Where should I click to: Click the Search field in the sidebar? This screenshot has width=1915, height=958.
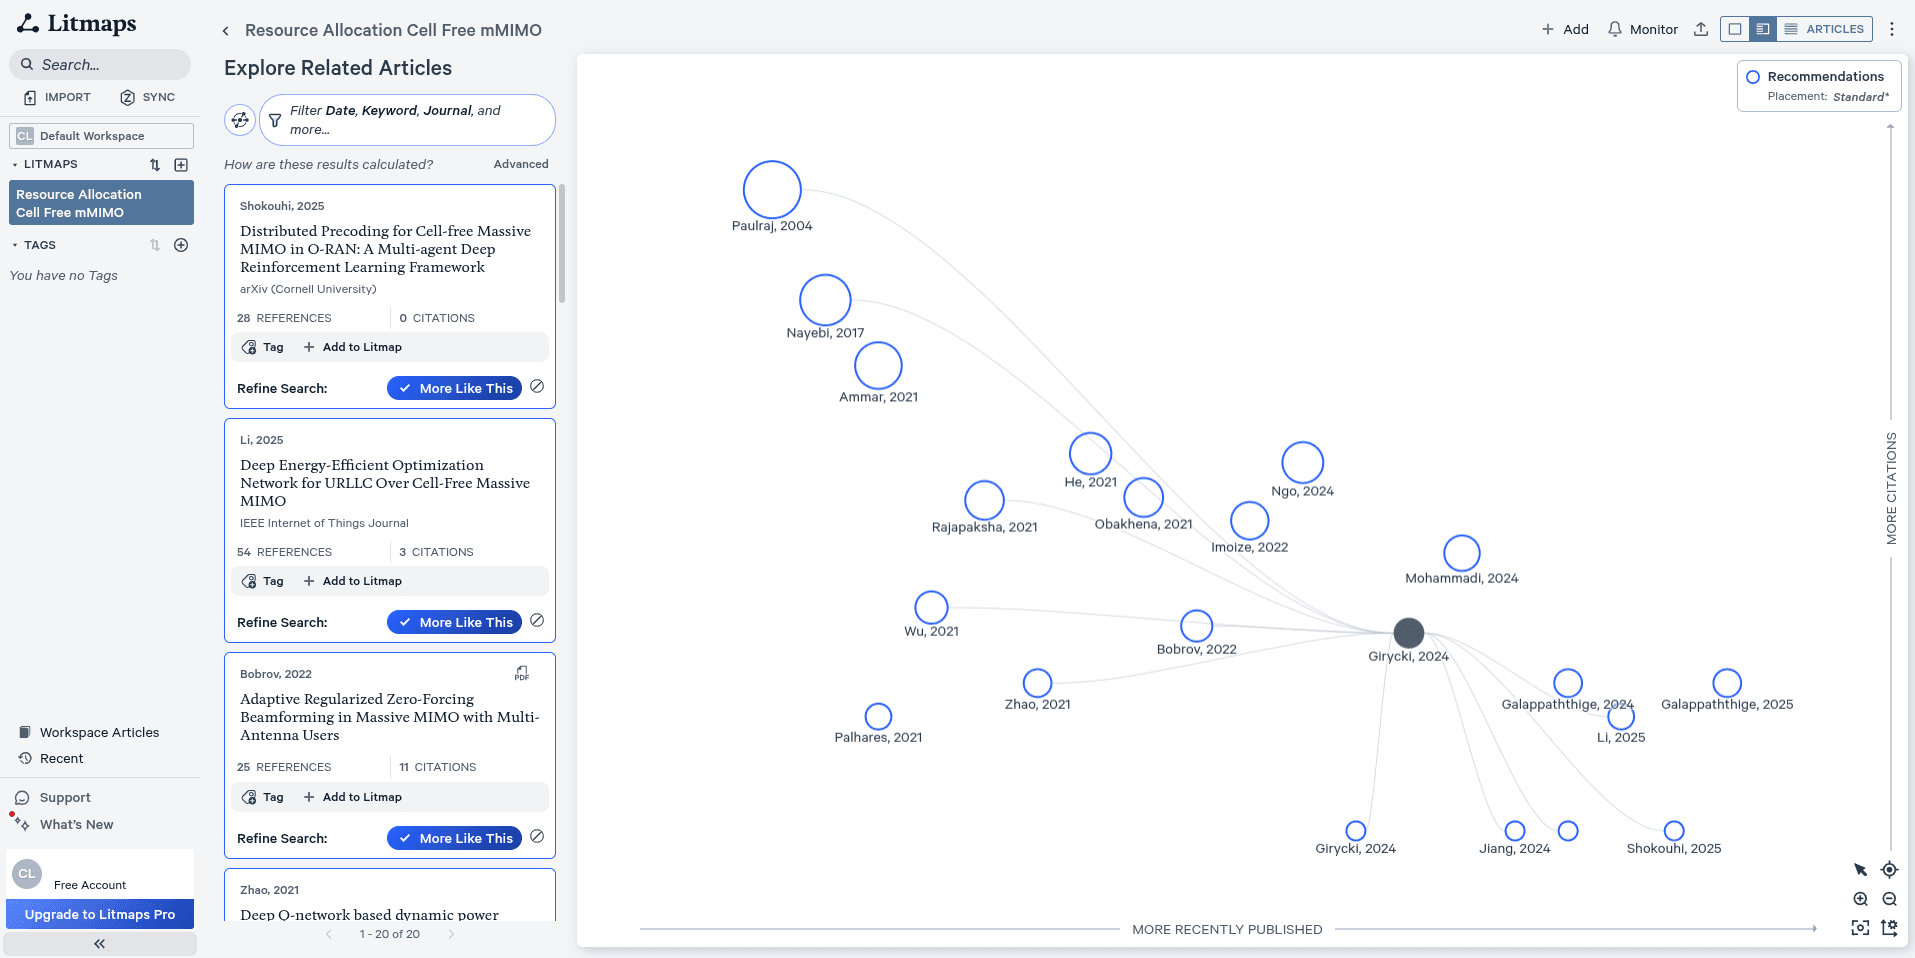click(100, 64)
